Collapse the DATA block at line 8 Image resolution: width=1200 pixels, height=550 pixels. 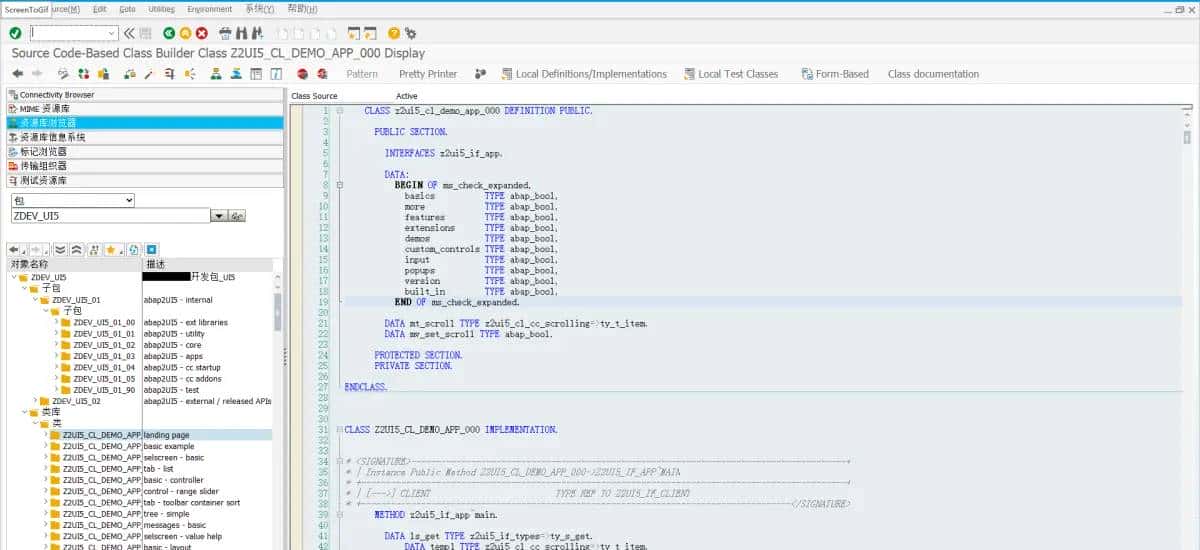tap(340, 186)
